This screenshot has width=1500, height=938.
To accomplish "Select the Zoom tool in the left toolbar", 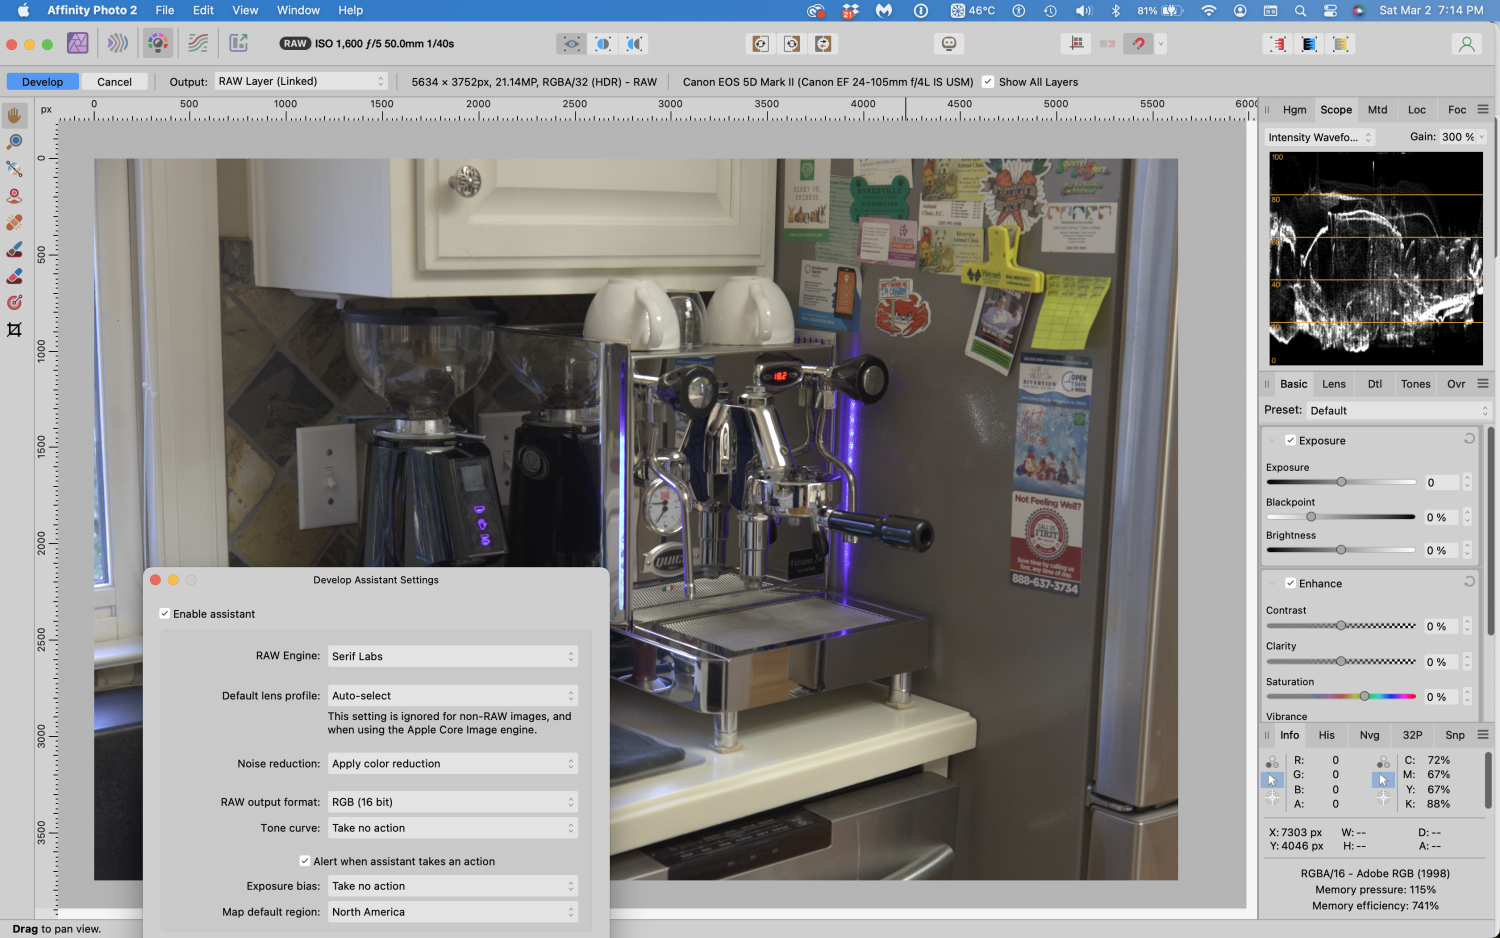I will (x=14, y=141).
